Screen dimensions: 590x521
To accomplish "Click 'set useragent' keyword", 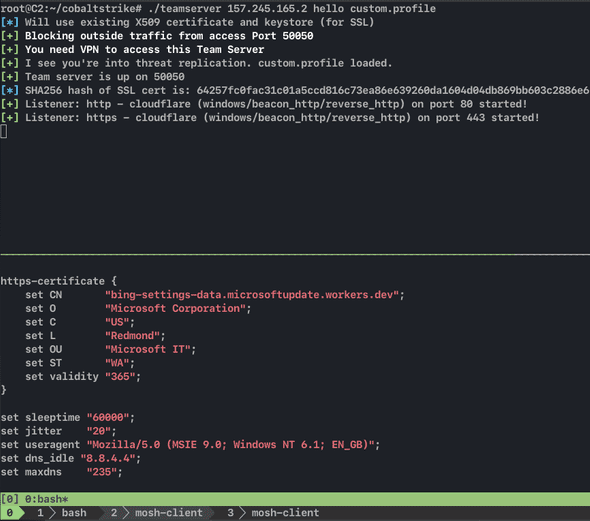I will pyautogui.click(x=40, y=445).
